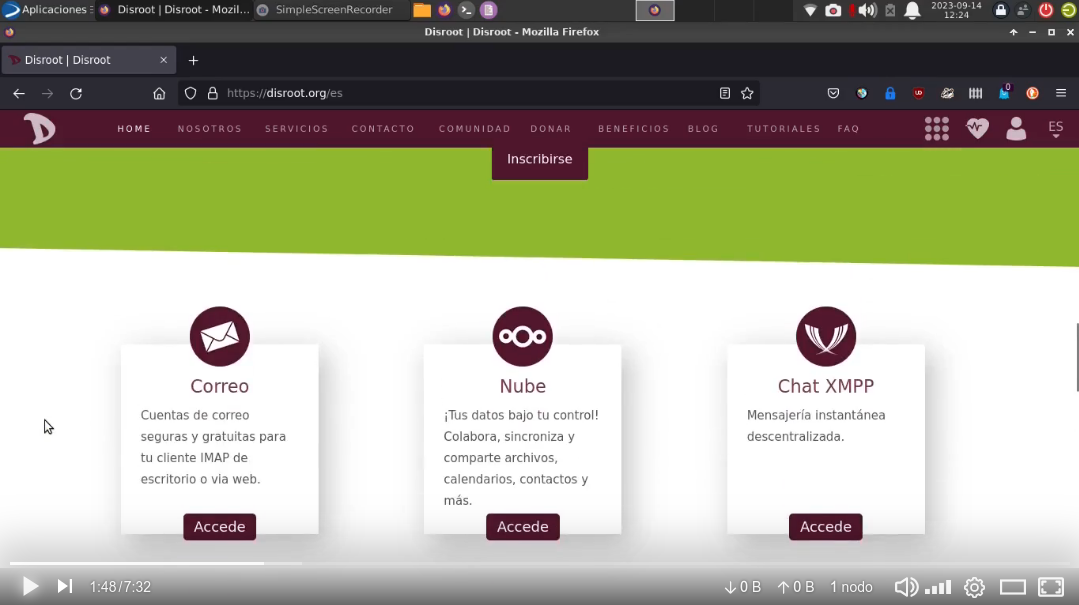1079x605 pixels.
Task: Click the red power button in panel
Action: [1045, 10]
